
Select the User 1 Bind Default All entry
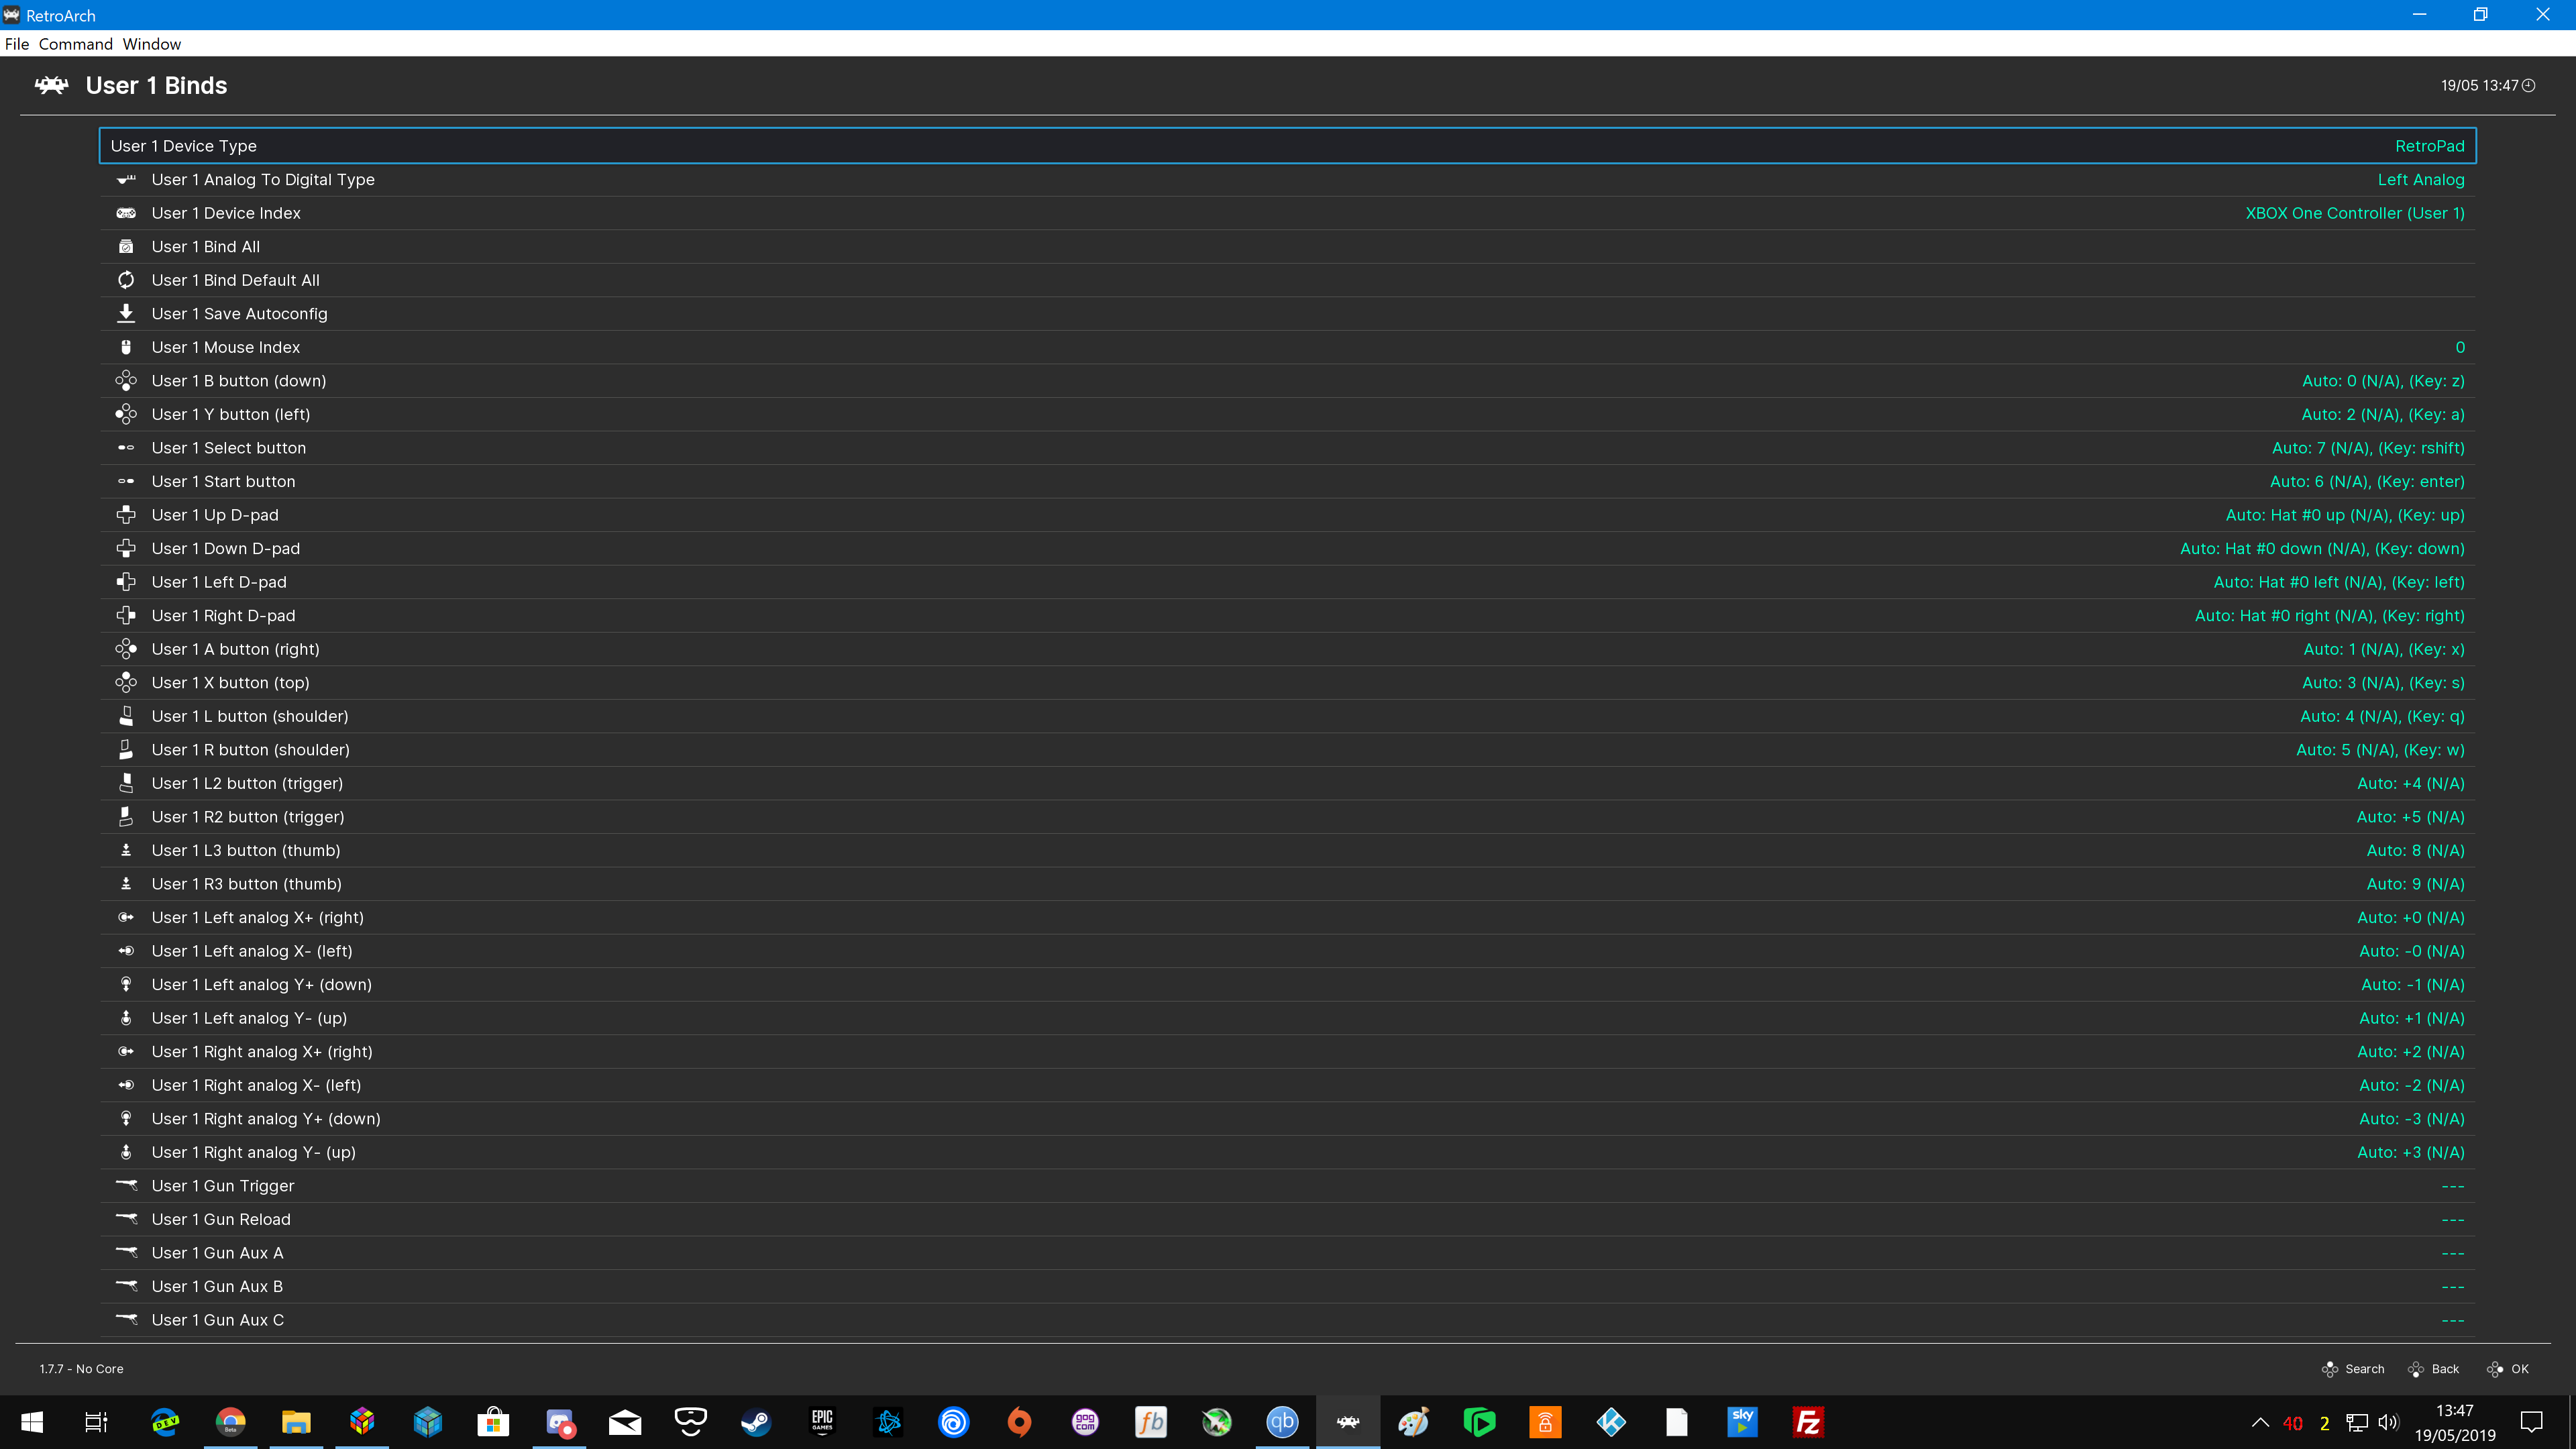pos(1287,280)
